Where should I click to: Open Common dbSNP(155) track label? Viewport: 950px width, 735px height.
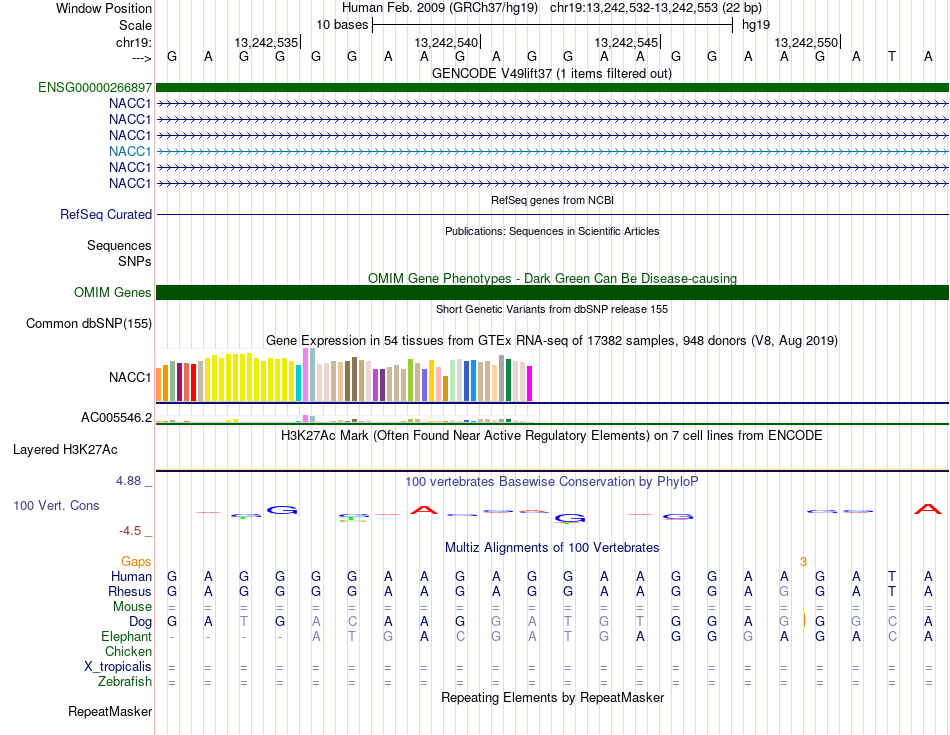(x=89, y=323)
